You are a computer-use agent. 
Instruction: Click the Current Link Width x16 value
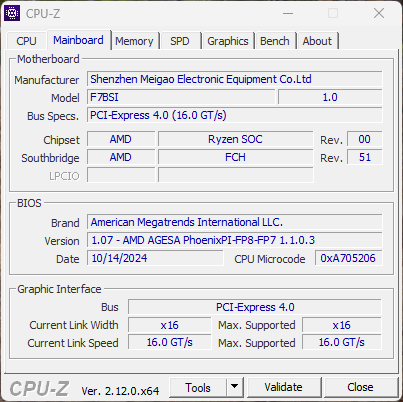pyautogui.click(x=169, y=325)
